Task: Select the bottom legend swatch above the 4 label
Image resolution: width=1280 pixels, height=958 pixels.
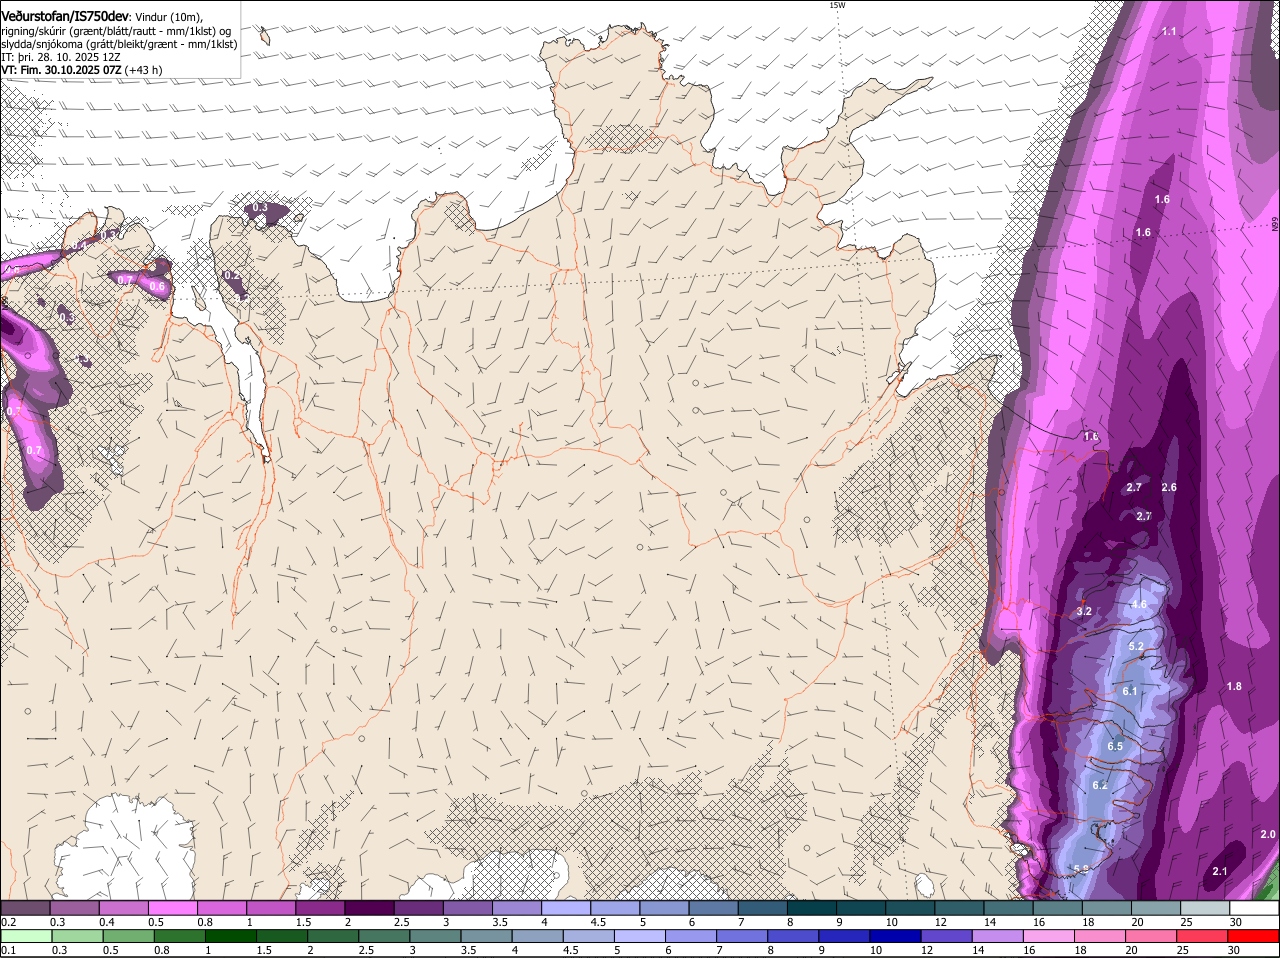Action: pos(538,936)
